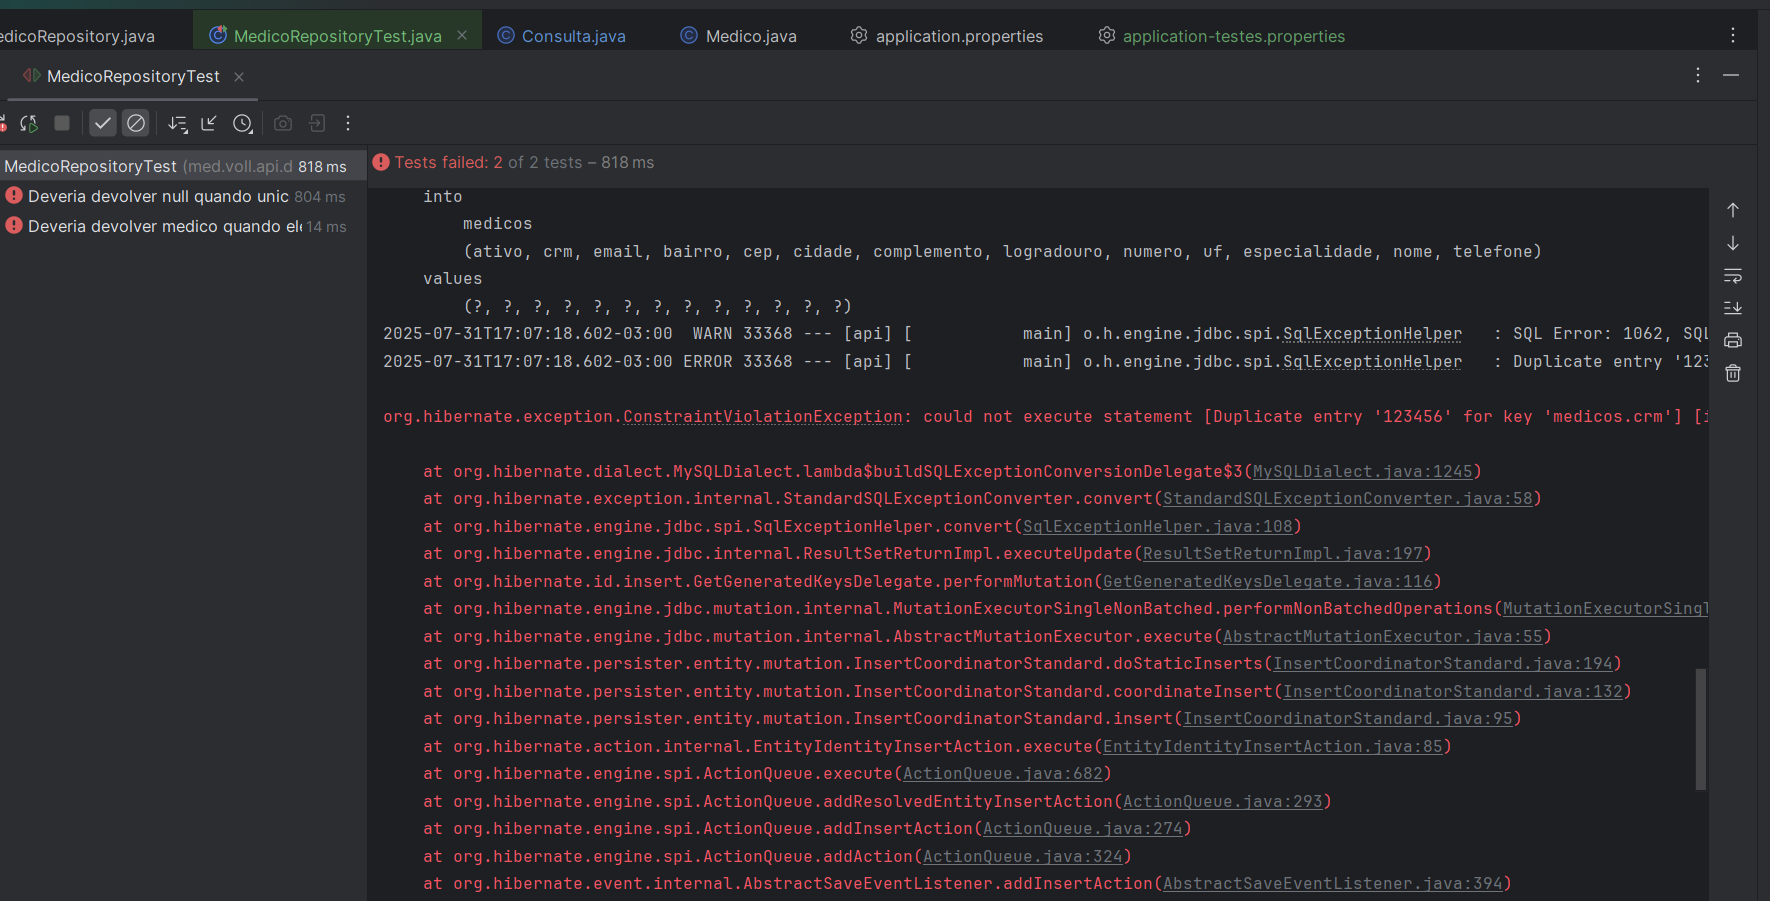Open InsertCoordinatorStandard.java:194 link
Viewport: 1770px width, 901px height.
click(x=1443, y=663)
